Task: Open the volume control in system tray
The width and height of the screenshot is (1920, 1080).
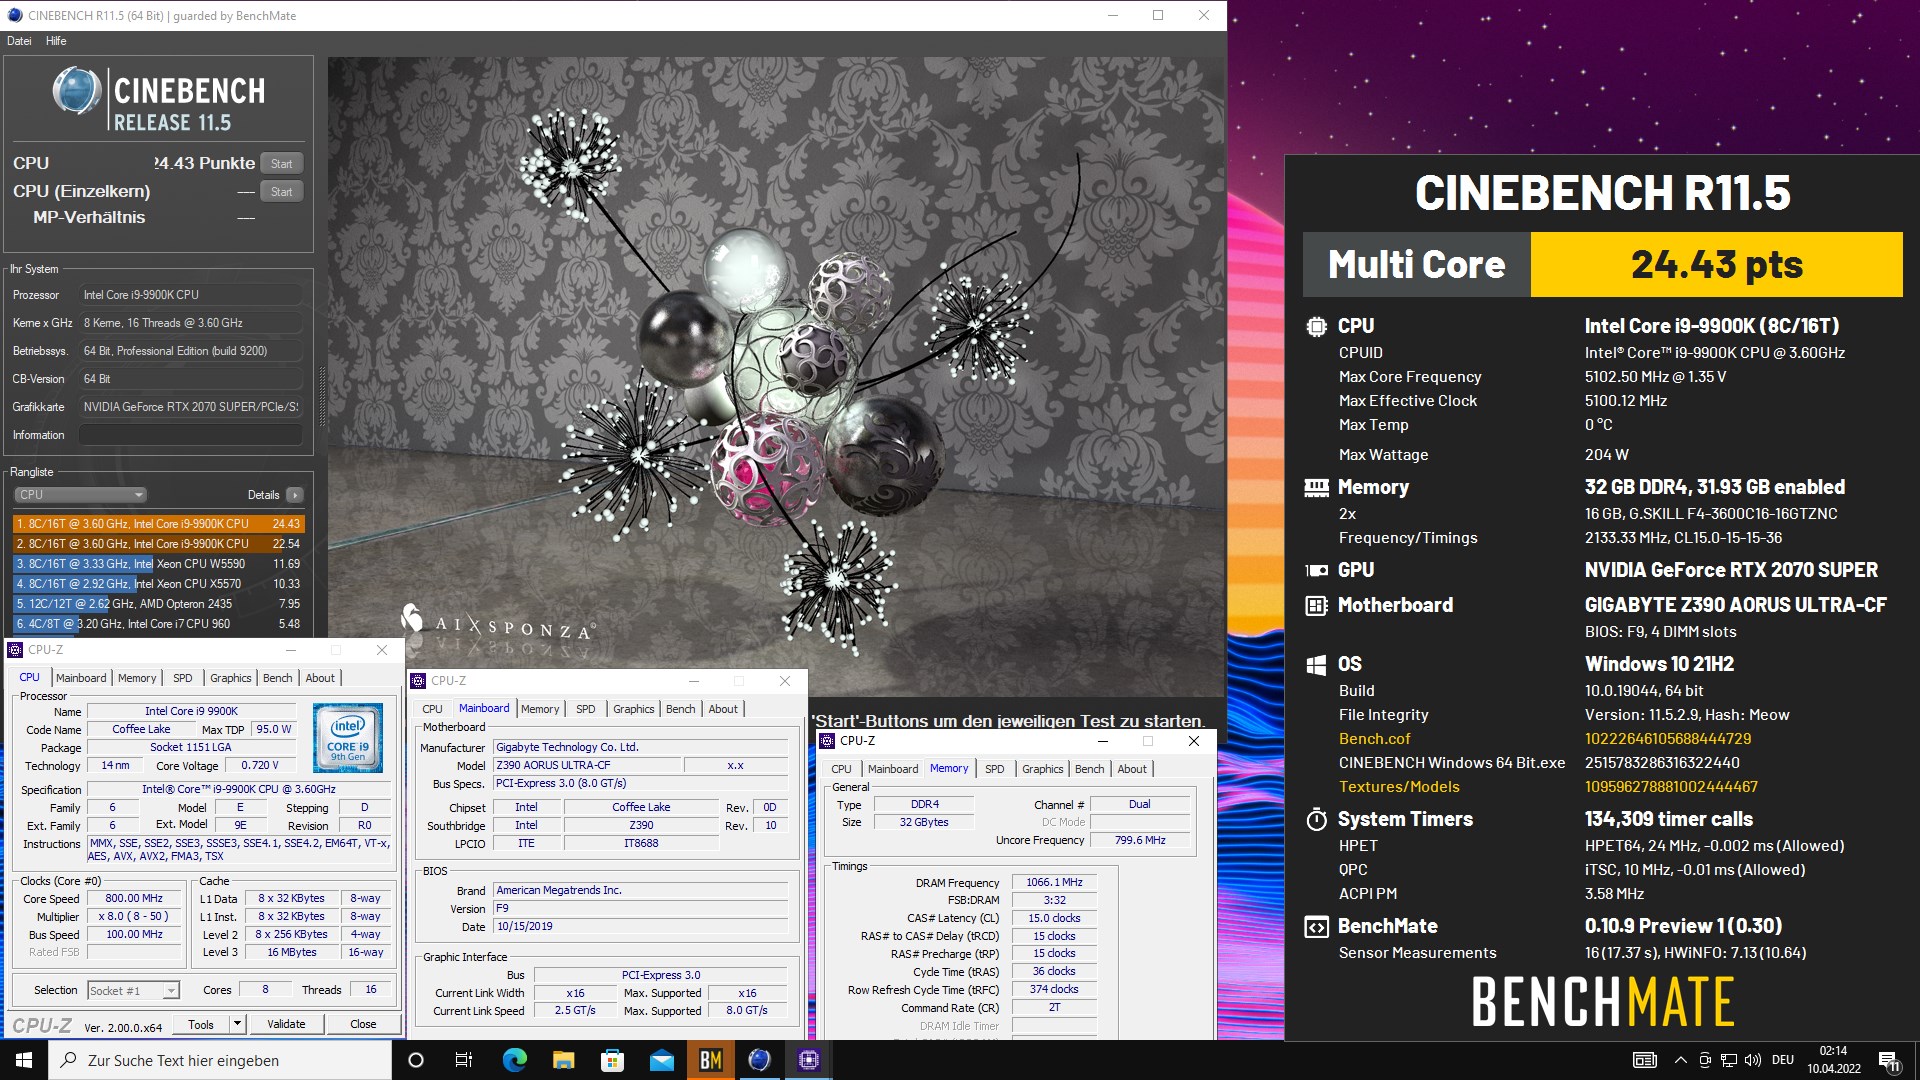Action: coord(1752,1060)
